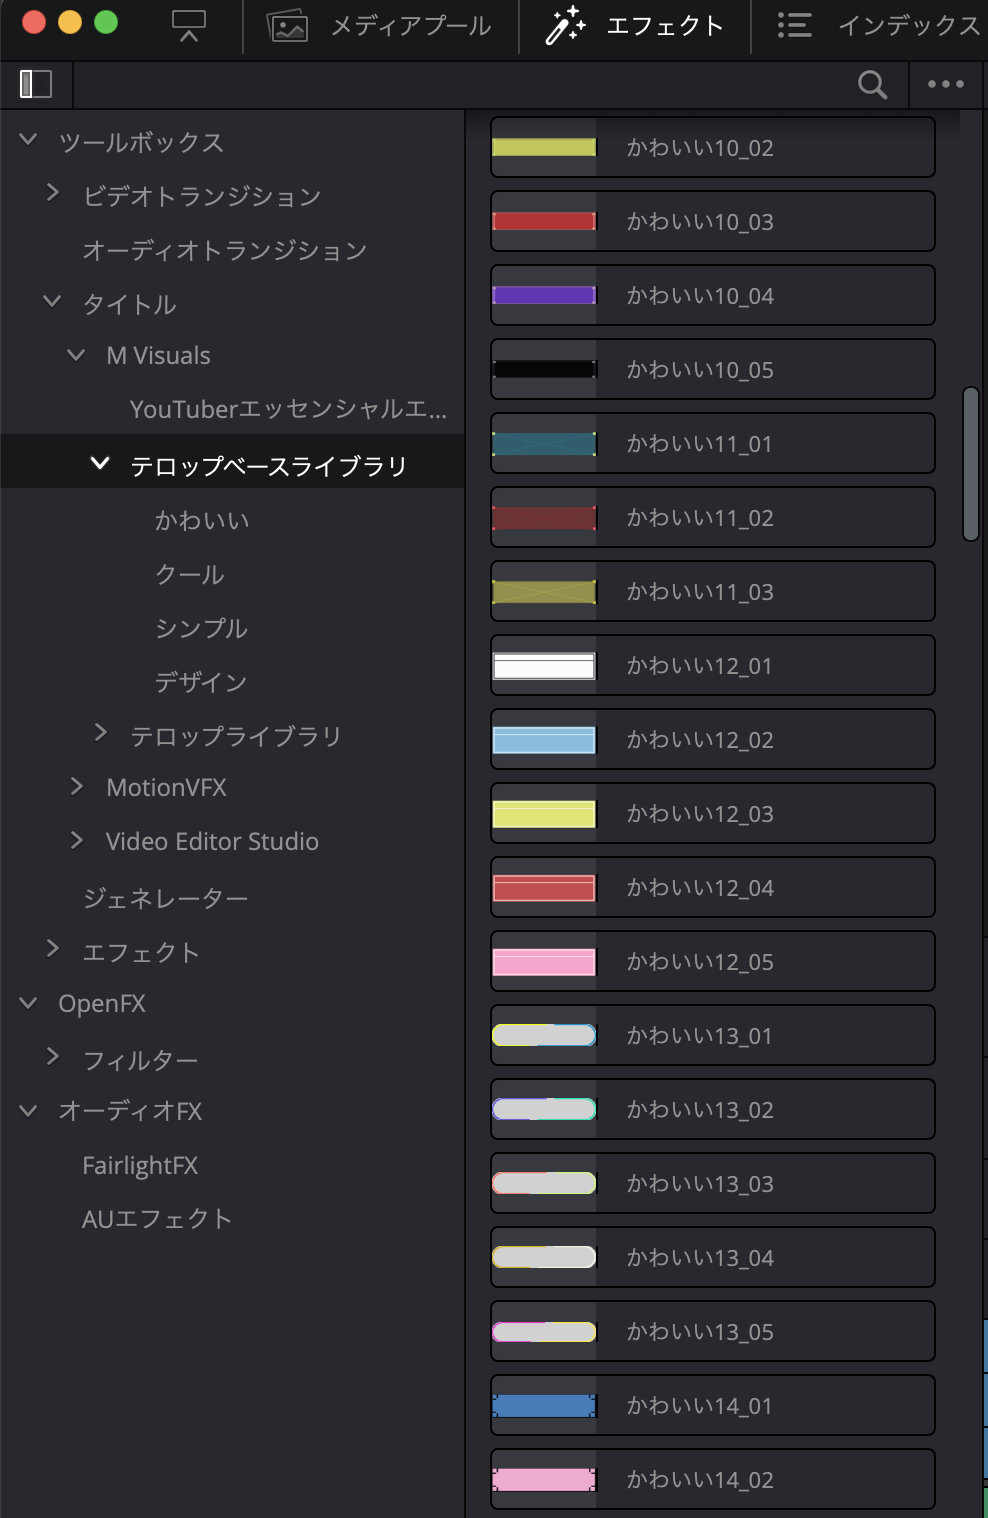Click the index list icon

click(x=795, y=25)
